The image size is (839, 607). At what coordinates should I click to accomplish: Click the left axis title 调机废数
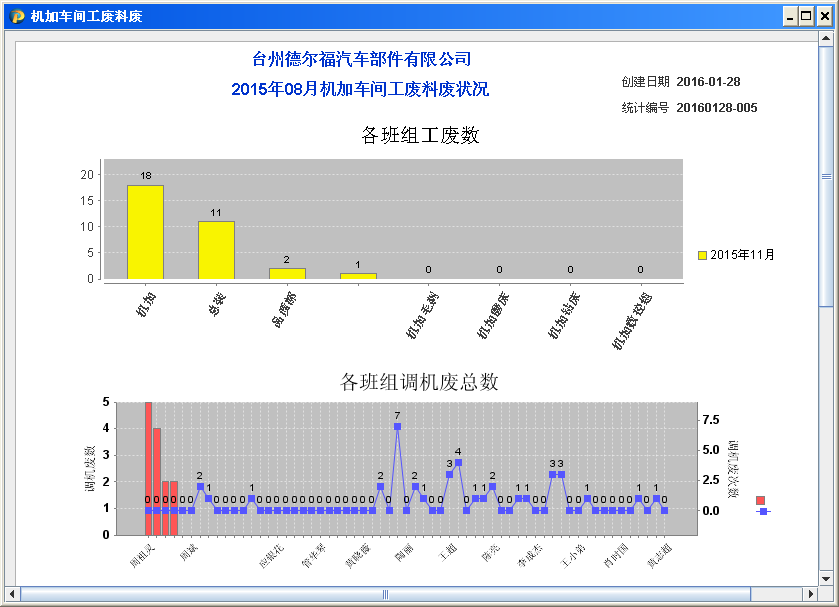click(x=90, y=468)
